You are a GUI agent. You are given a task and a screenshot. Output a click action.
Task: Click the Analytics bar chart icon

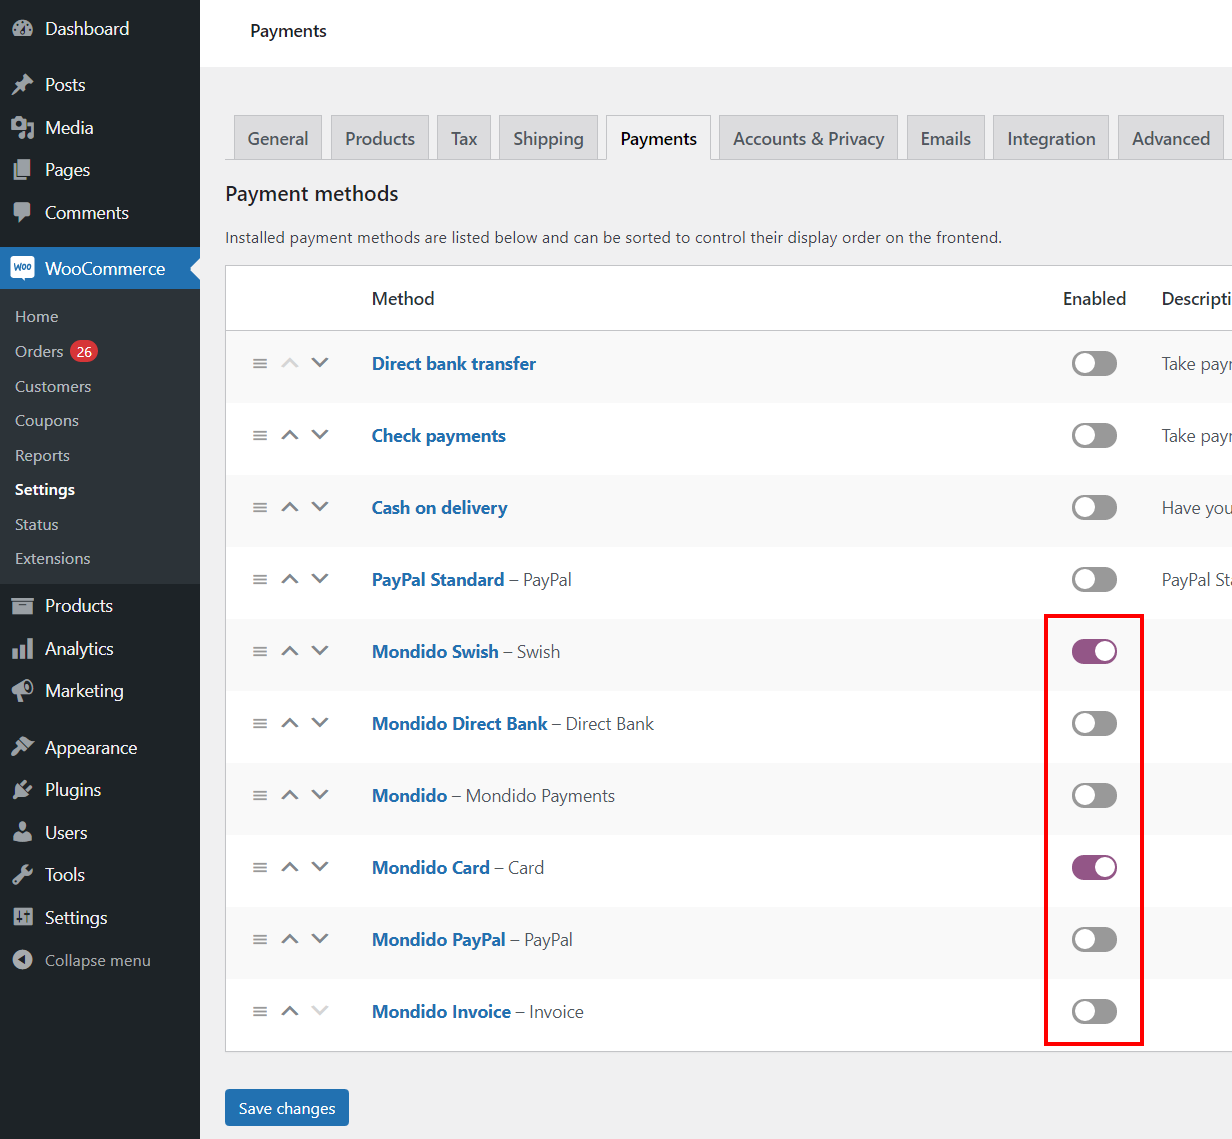click(22, 649)
